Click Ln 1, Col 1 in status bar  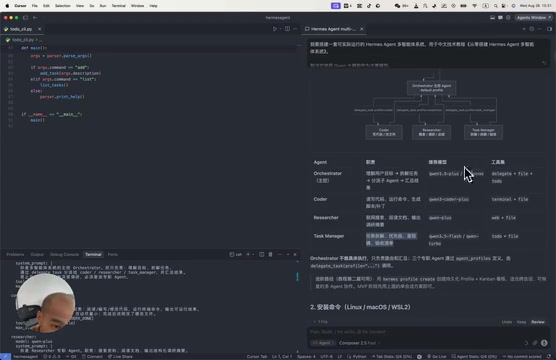(282, 356)
